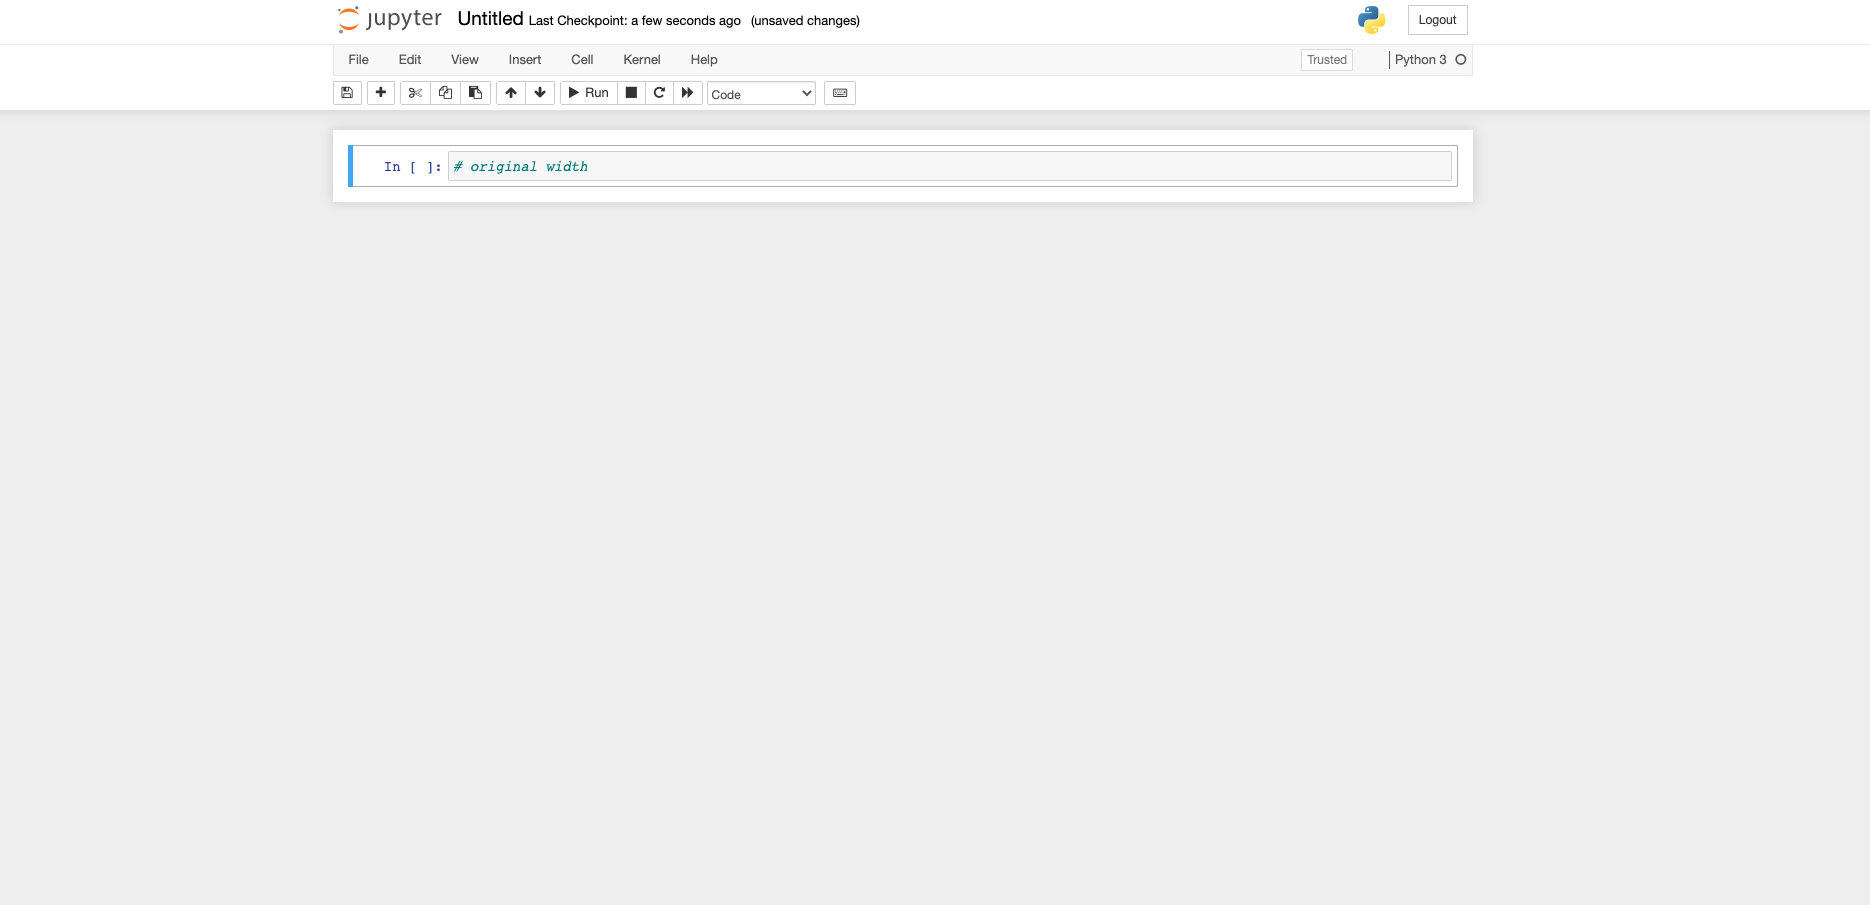Screen dimensions: 1870x905
Task: Click inside the code cell containing original width comment
Action: [x=950, y=166]
